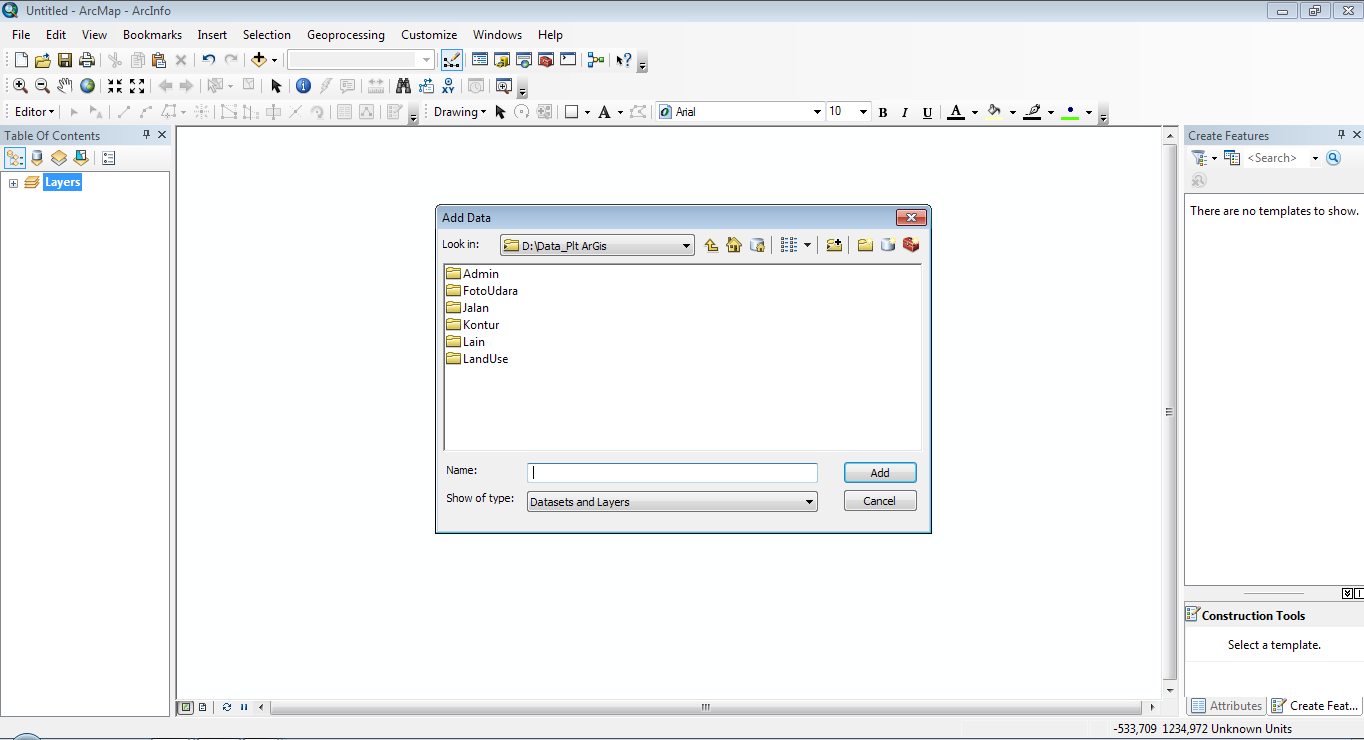This screenshot has width=1364, height=740.
Task: Open the ModelBuilder window icon
Action: click(x=596, y=60)
